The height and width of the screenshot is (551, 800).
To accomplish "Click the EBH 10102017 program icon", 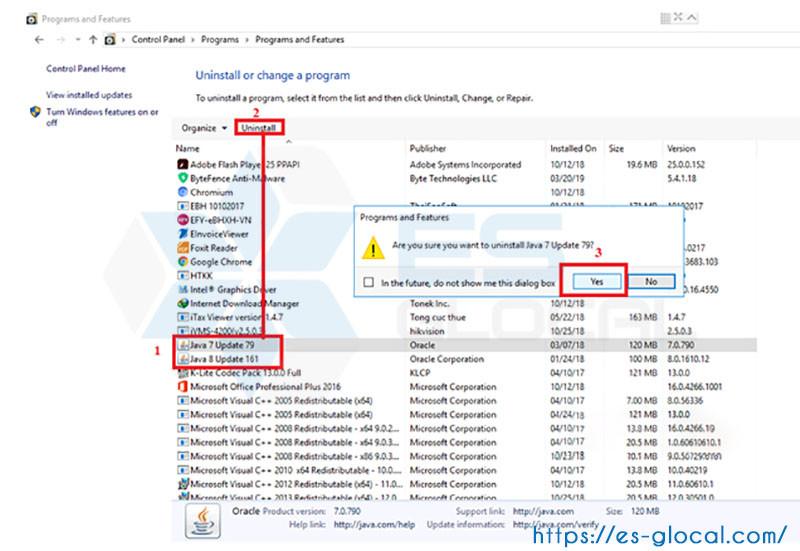I will coord(182,206).
